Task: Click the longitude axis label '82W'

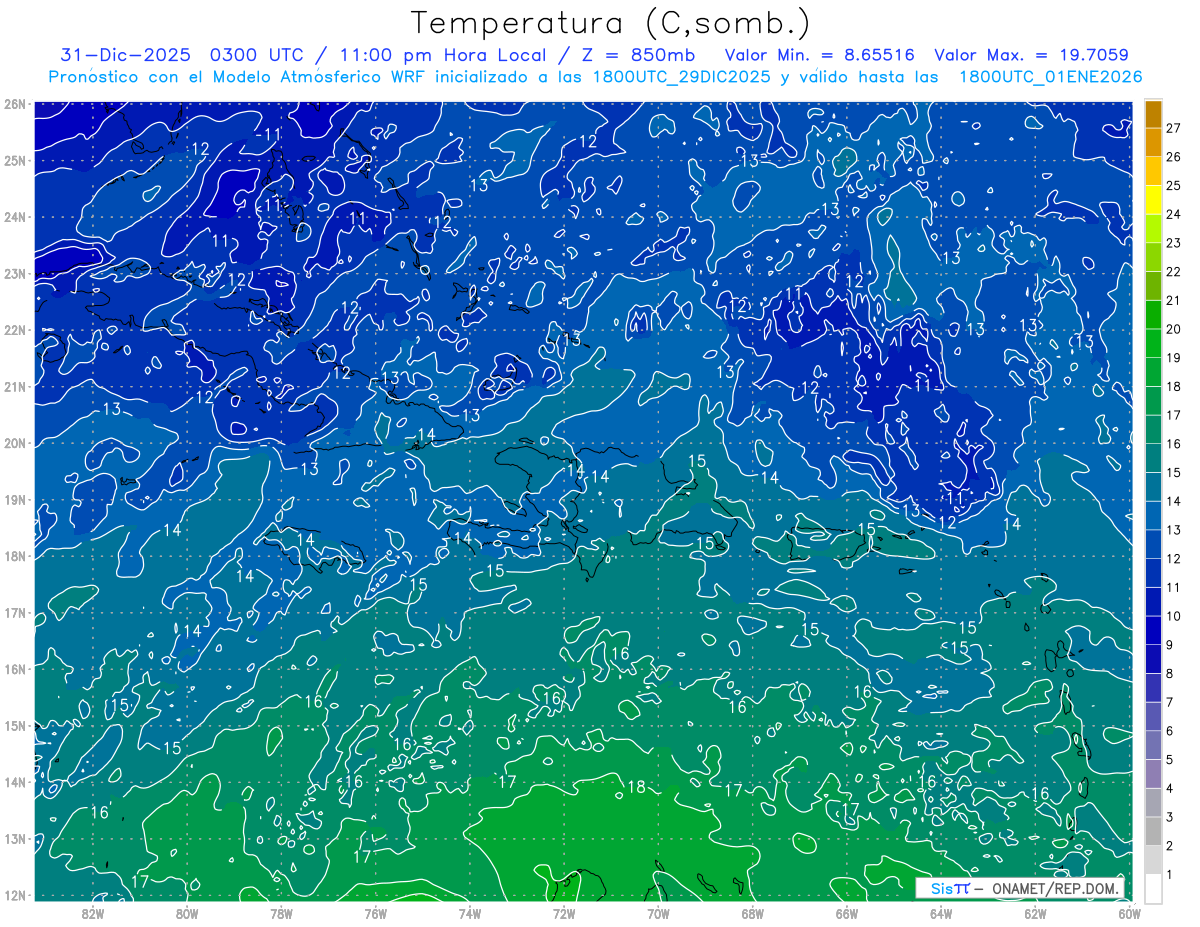Action: pyautogui.click(x=93, y=913)
